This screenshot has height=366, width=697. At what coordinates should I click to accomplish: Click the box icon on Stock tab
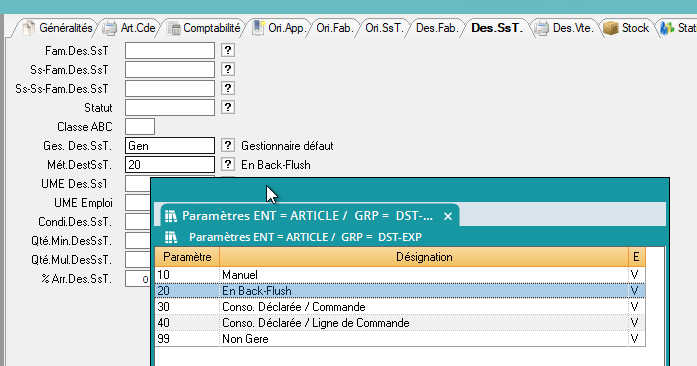[x=611, y=28]
